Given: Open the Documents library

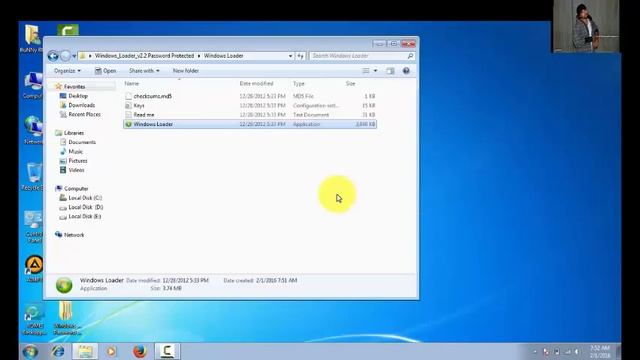Looking at the screenshot, I should point(82,142).
